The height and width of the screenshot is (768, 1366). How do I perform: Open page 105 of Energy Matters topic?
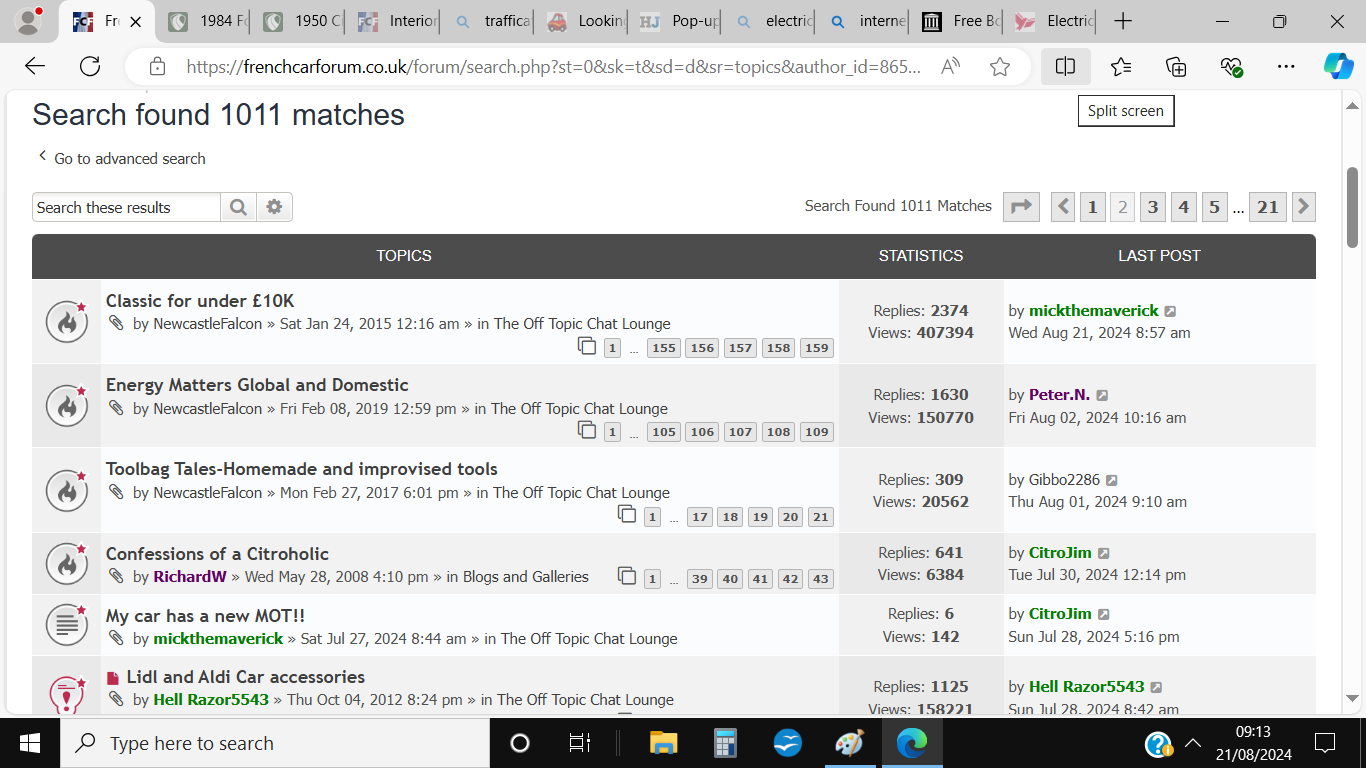point(663,432)
